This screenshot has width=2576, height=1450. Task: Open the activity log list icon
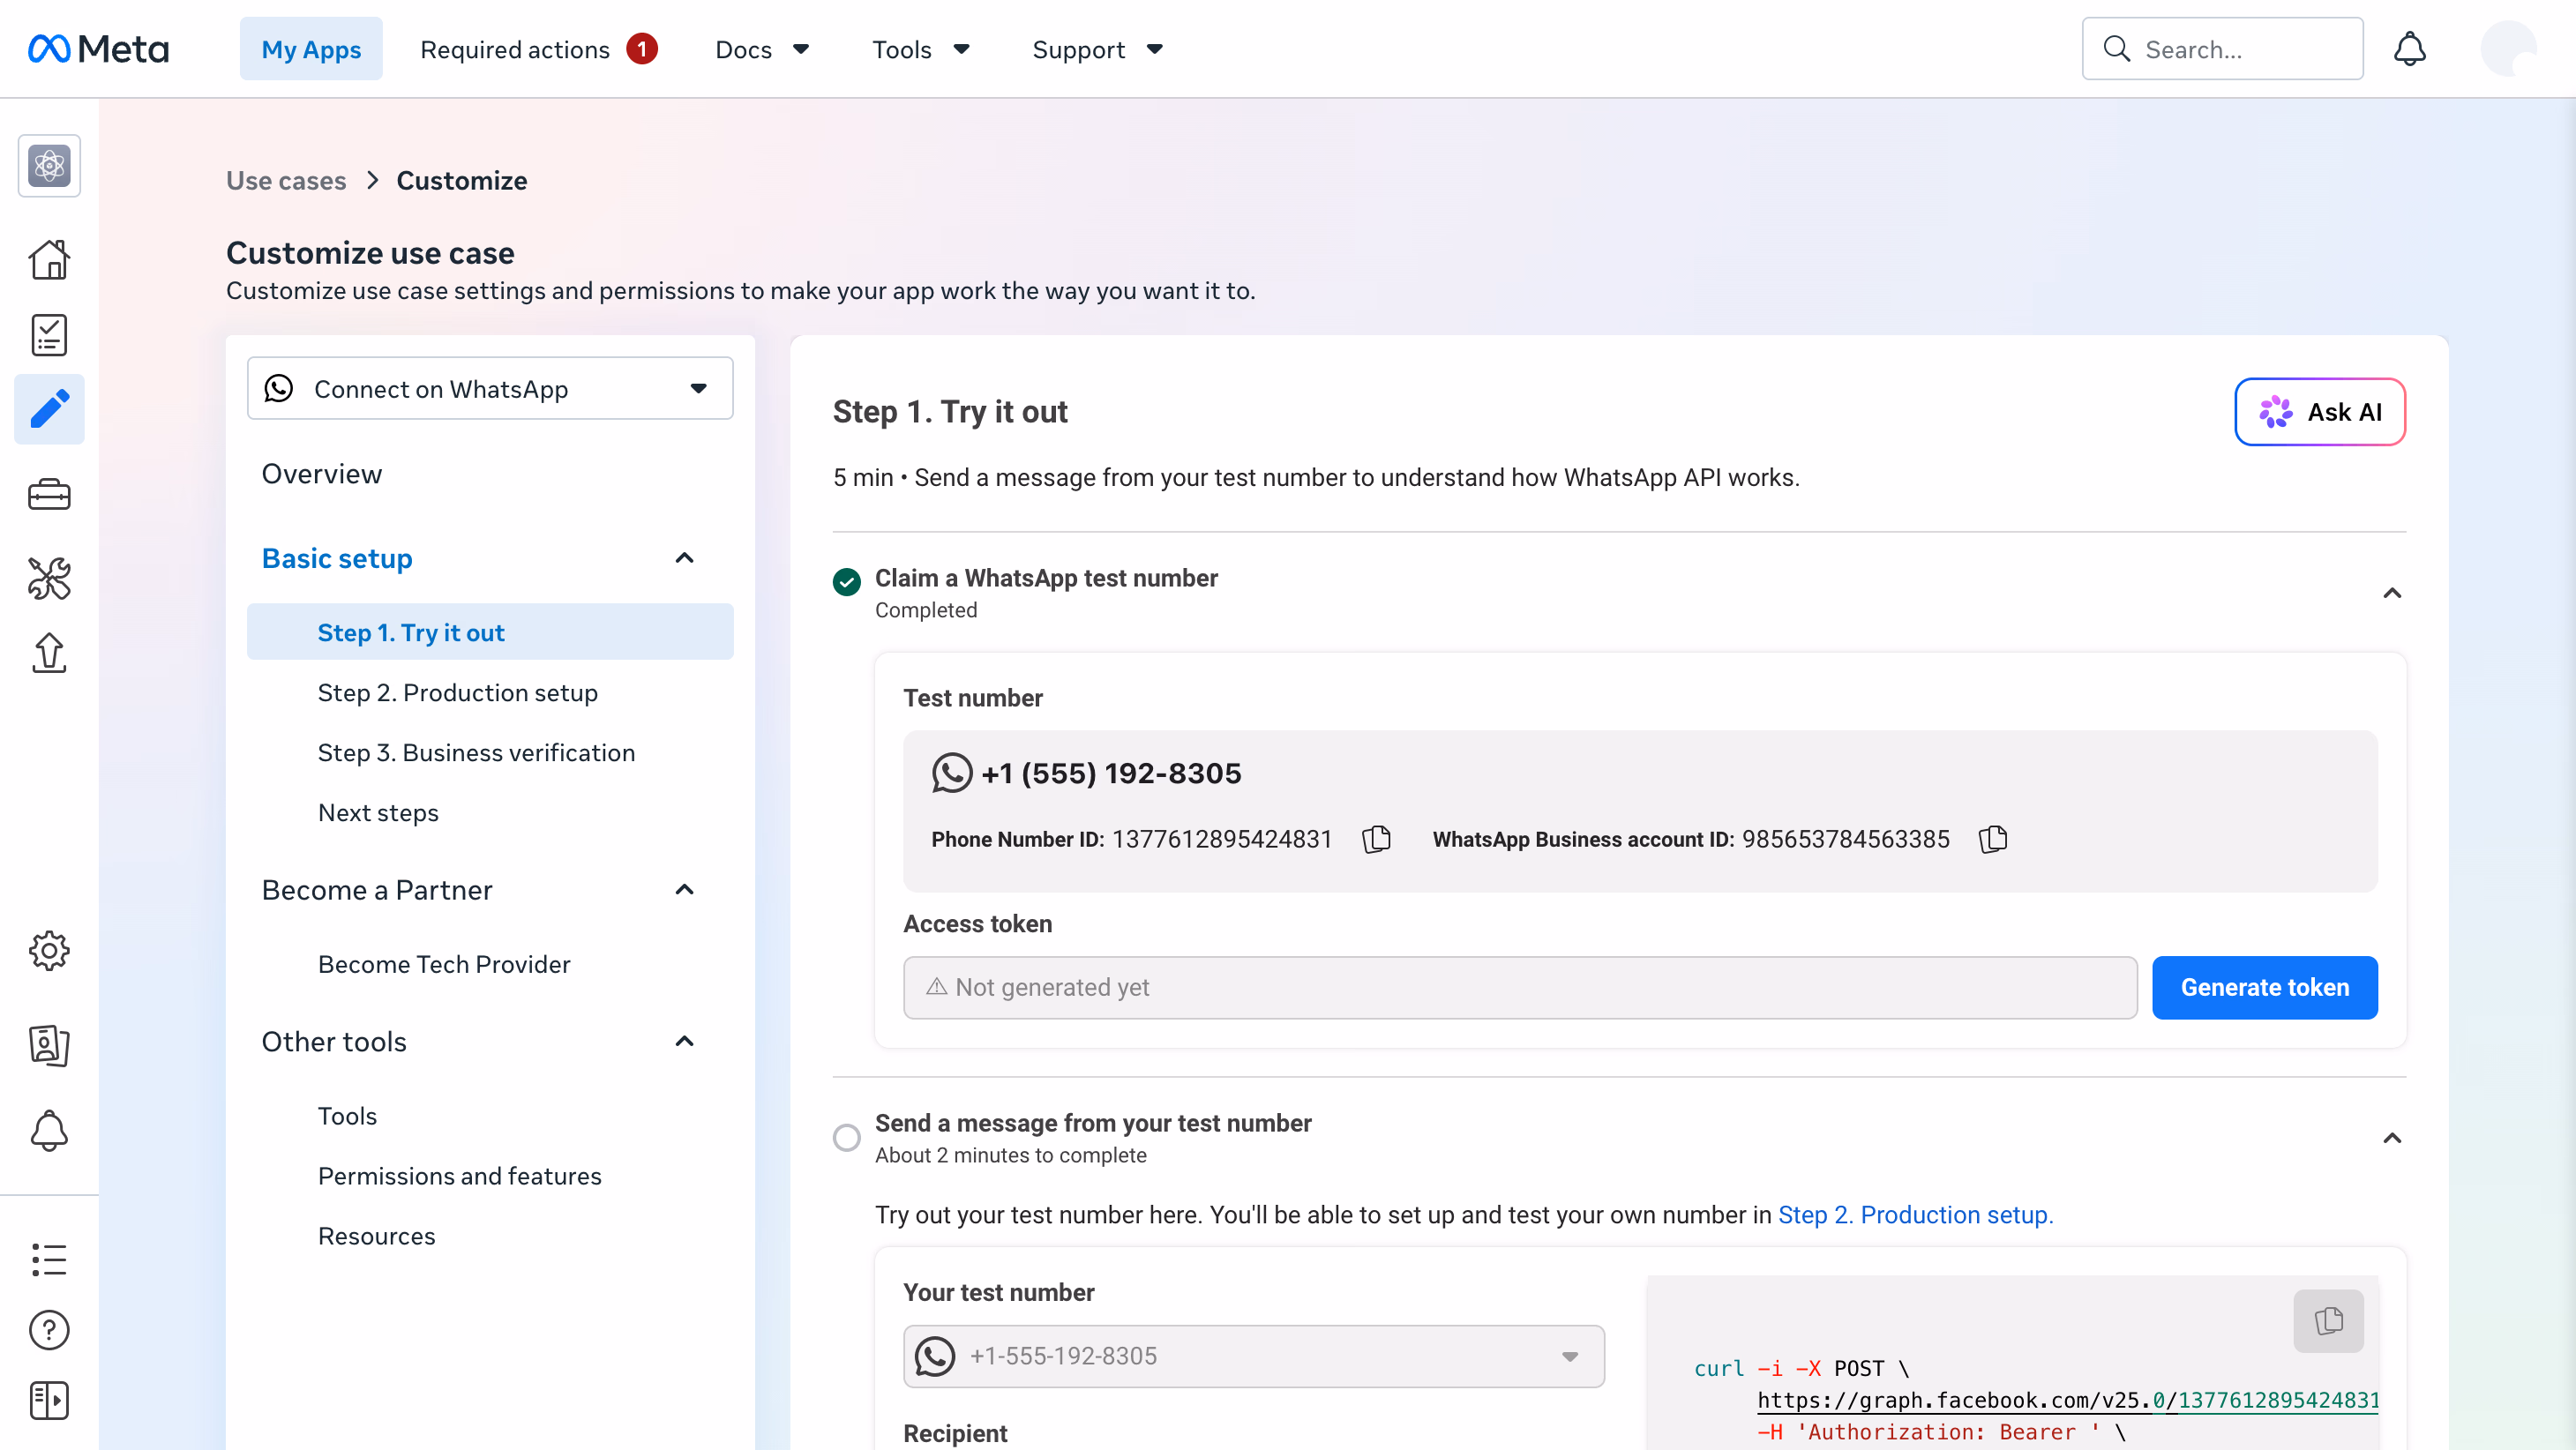pyautogui.click(x=49, y=1259)
